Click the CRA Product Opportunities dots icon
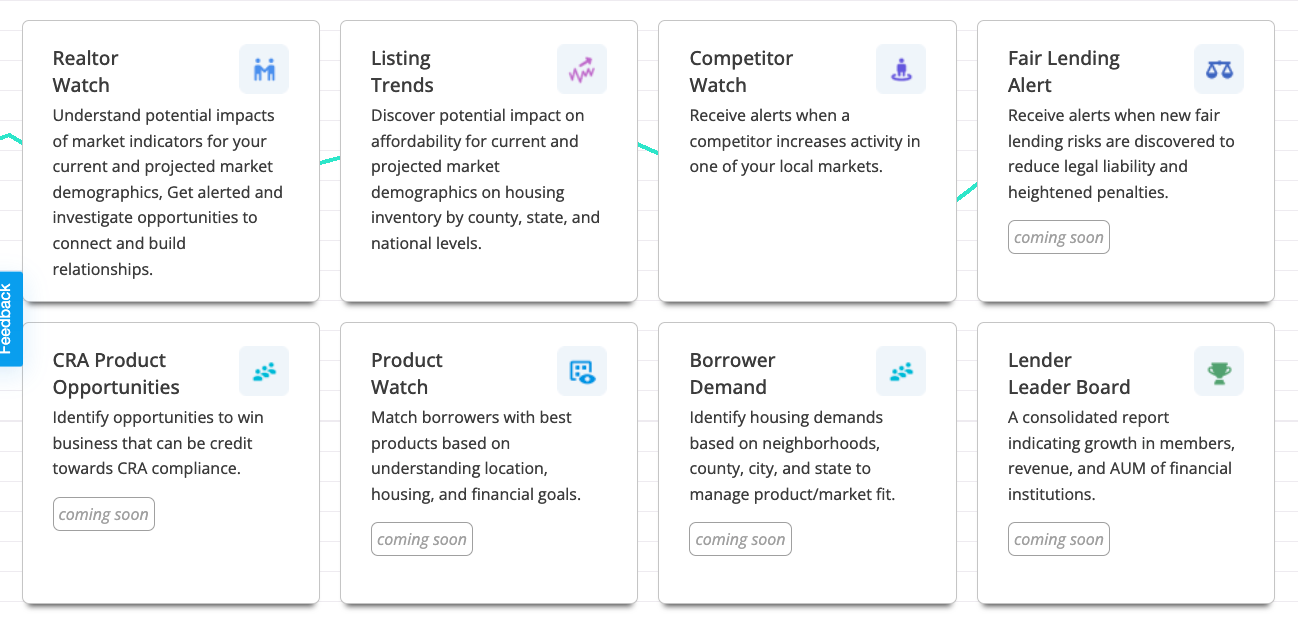This screenshot has width=1298, height=621. click(x=264, y=371)
